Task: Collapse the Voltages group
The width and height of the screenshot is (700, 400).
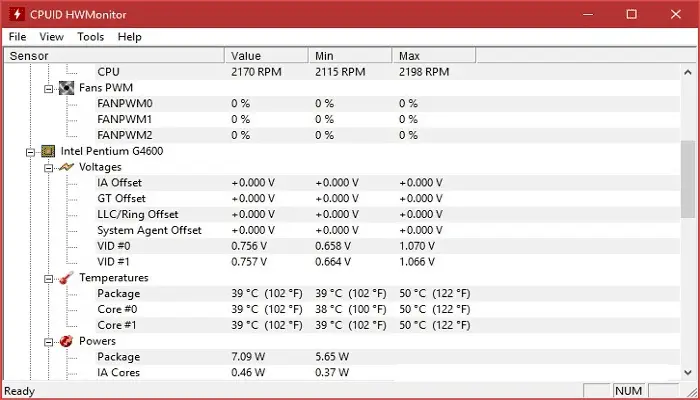Action: coord(48,168)
